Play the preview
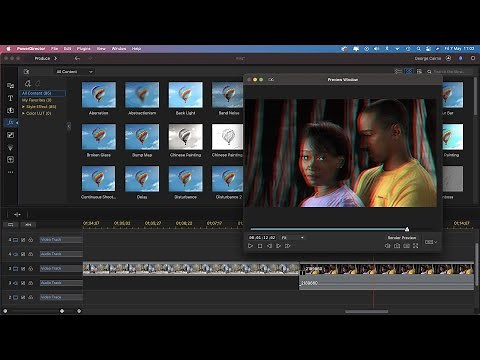The image size is (480, 360). 250,246
